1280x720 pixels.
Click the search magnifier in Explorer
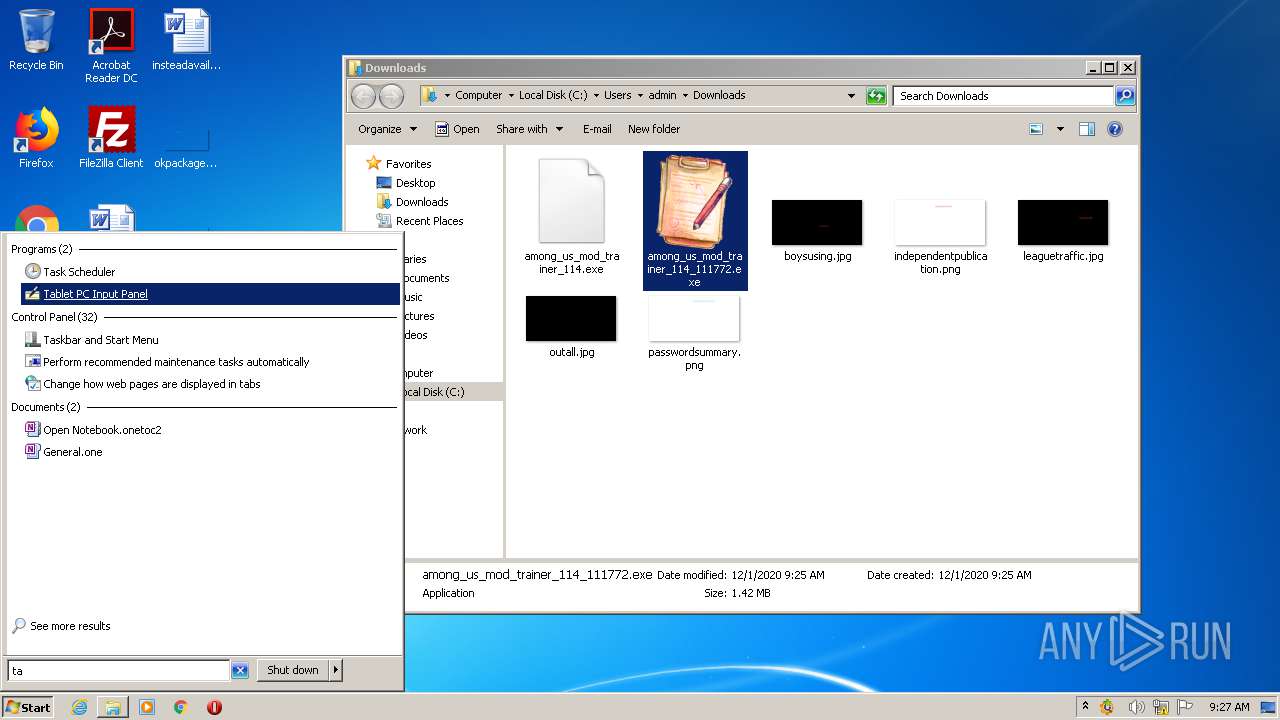(x=1125, y=96)
